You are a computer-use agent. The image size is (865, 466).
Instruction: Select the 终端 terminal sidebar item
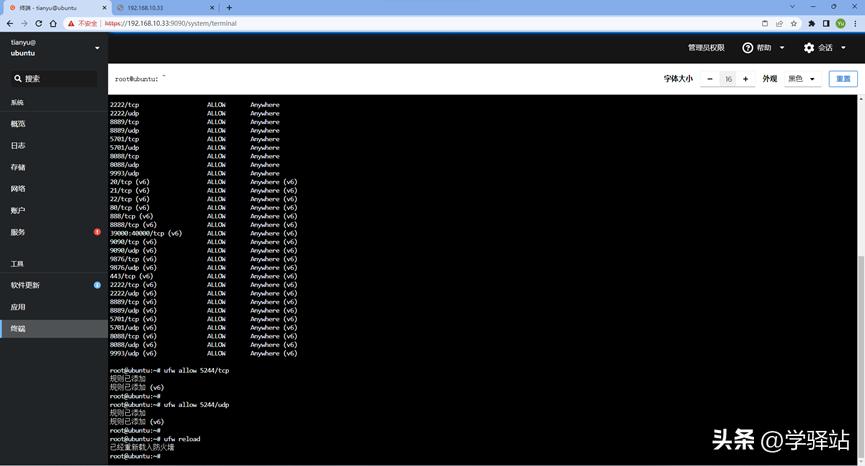point(54,329)
